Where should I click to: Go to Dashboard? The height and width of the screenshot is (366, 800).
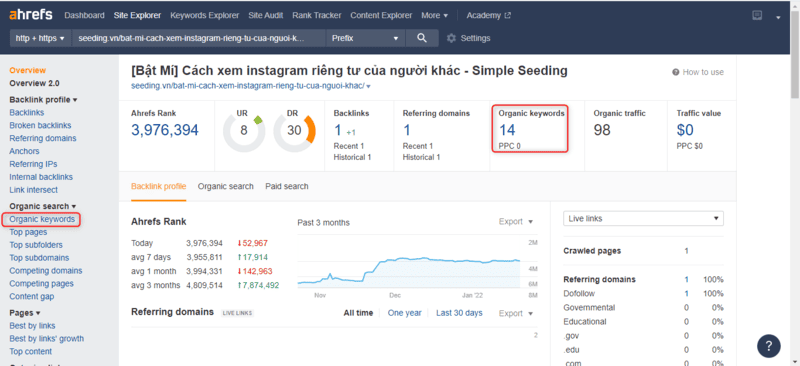[x=84, y=15]
